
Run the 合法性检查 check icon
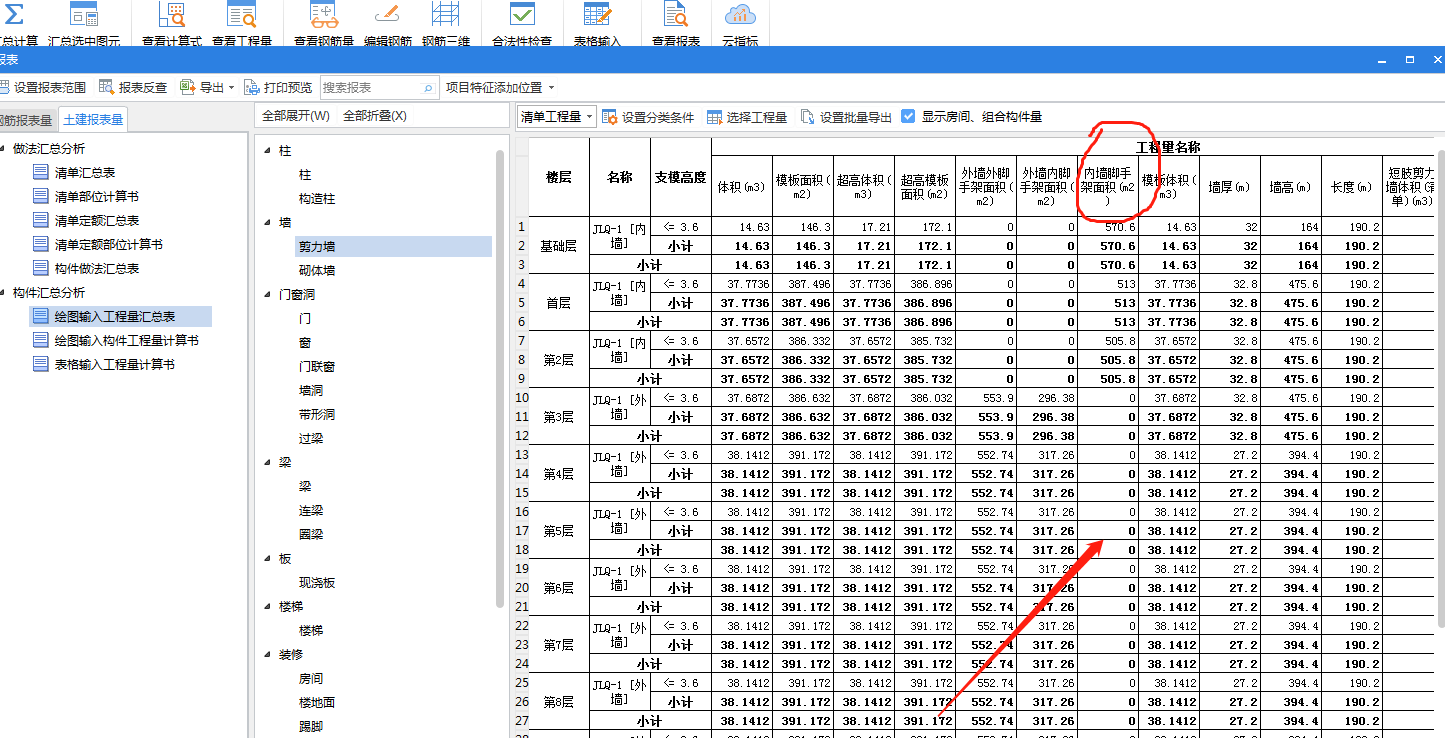point(522,14)
